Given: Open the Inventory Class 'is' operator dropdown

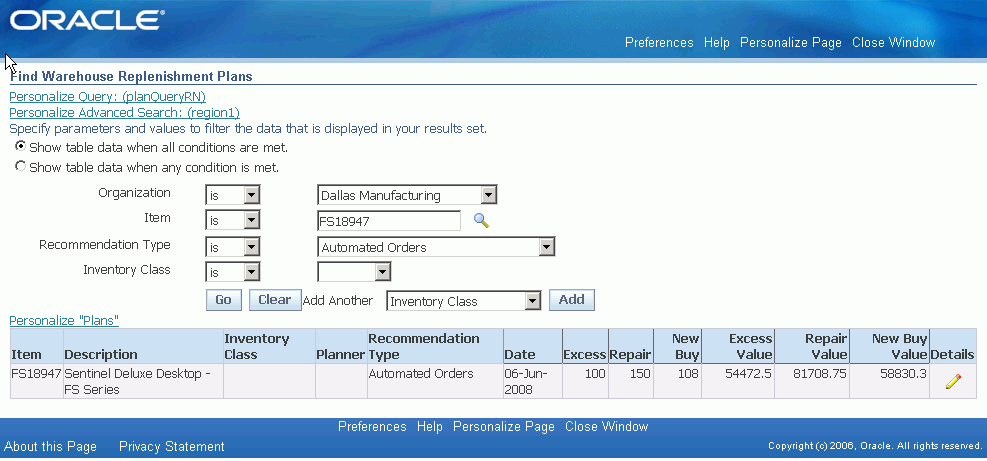Looking at the screenshot, I should point(233,272).
